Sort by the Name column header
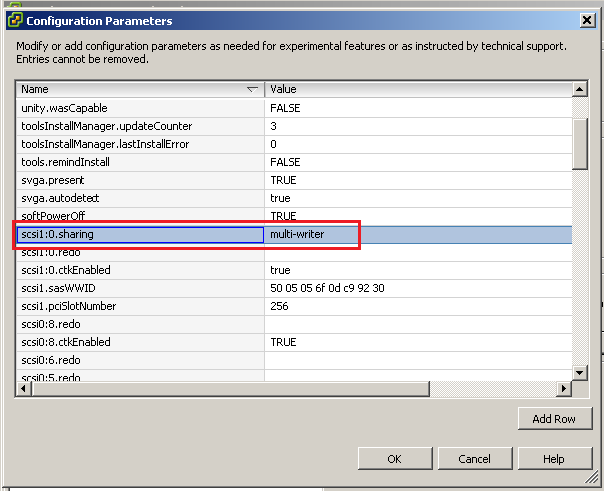 (140, 90)
